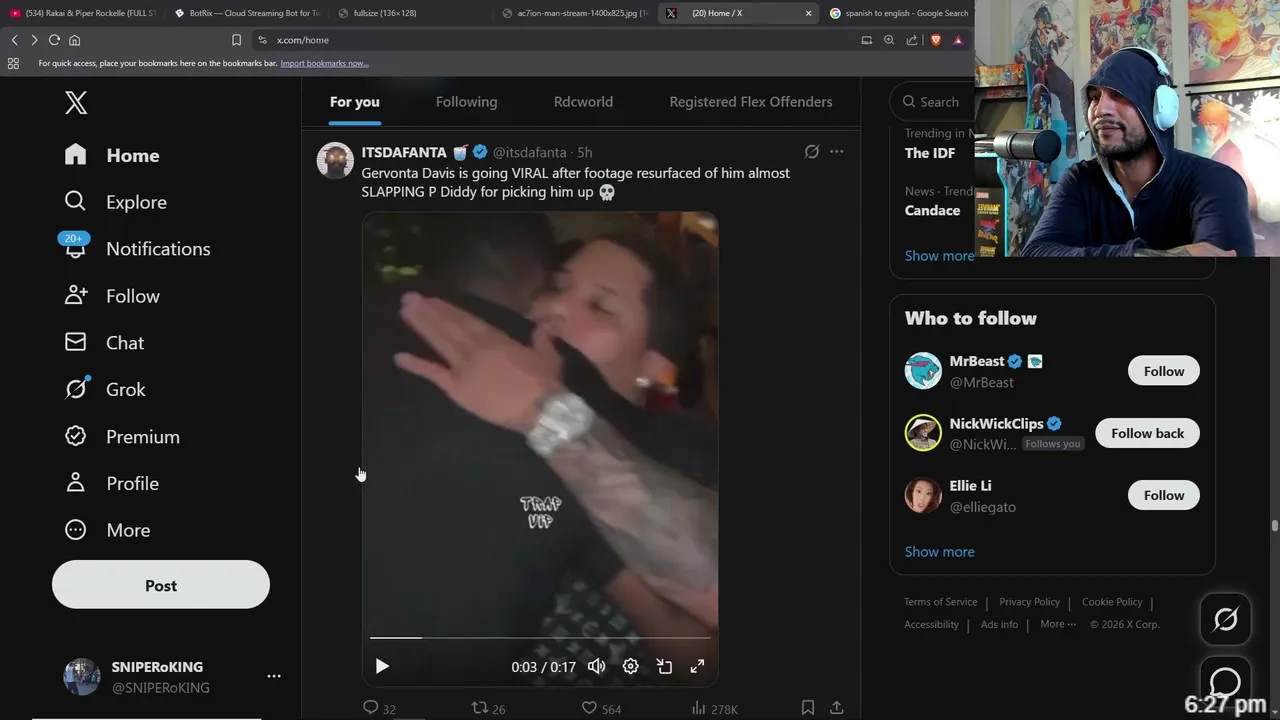Viewport: 1280px width, 720px height.
Task: Switch to the For you tab
Action: pos(355,102)
